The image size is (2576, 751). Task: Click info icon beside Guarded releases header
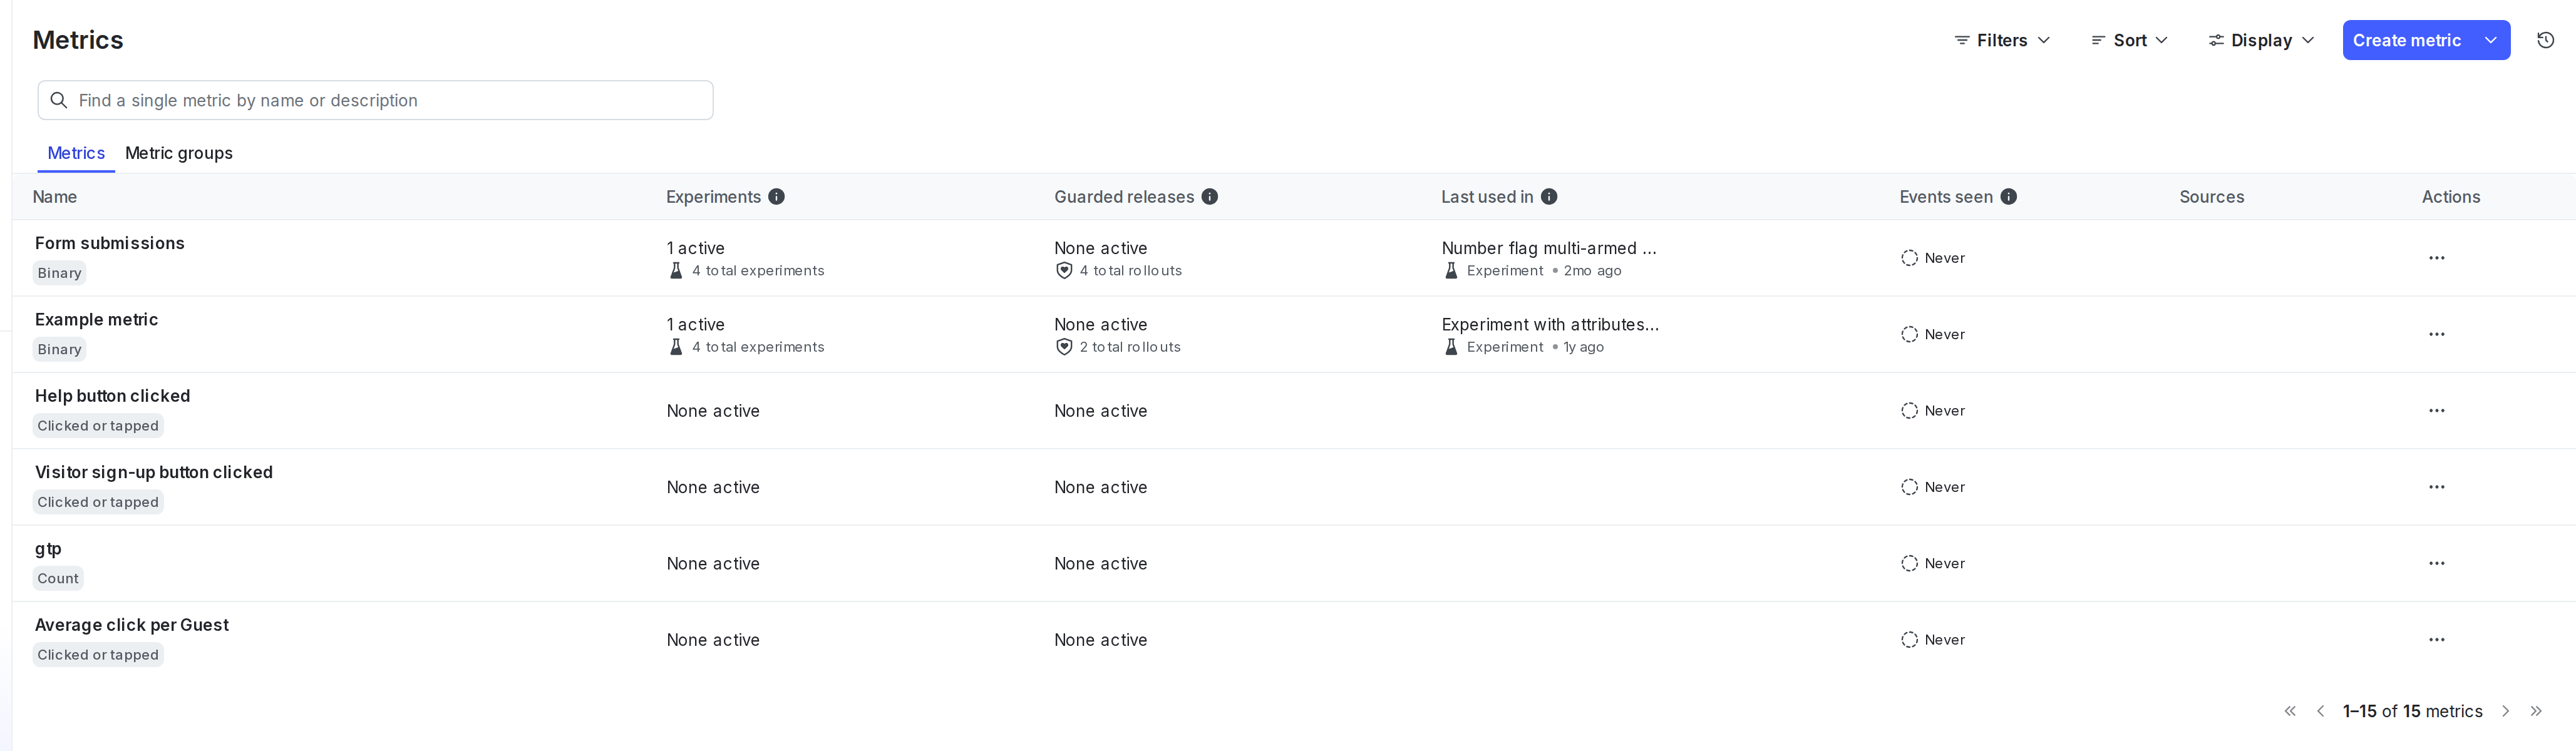click(1210, 196)
